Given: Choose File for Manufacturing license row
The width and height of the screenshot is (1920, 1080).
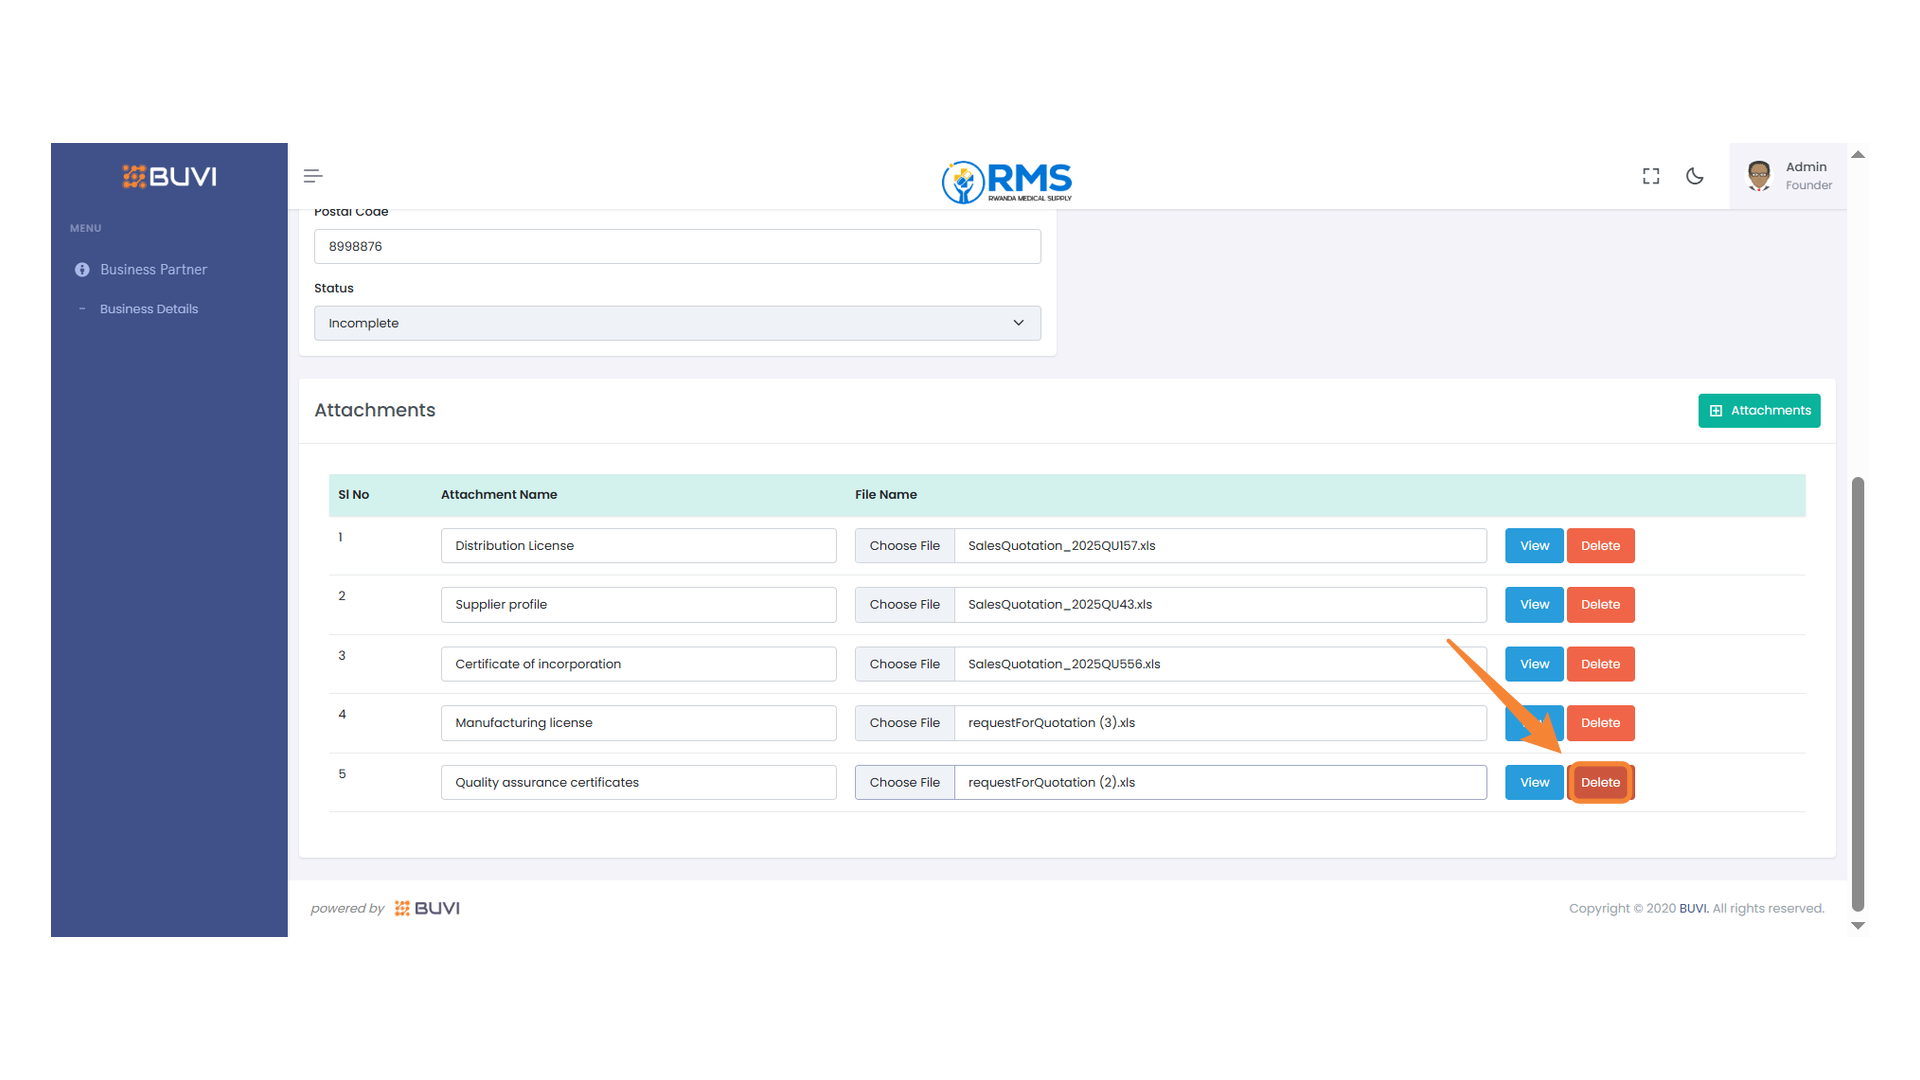Looking at the screenshot, I should point(904,723).
